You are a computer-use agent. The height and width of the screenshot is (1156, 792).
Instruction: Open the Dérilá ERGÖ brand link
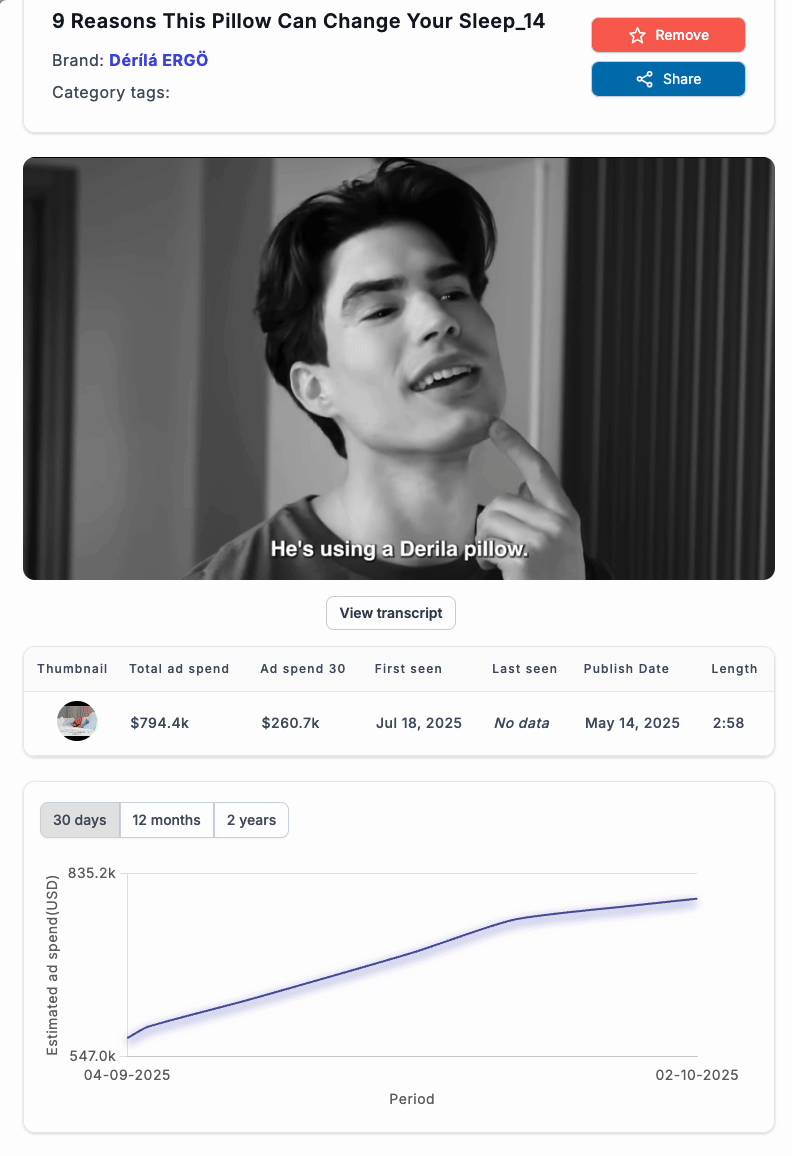click(158, 60)
